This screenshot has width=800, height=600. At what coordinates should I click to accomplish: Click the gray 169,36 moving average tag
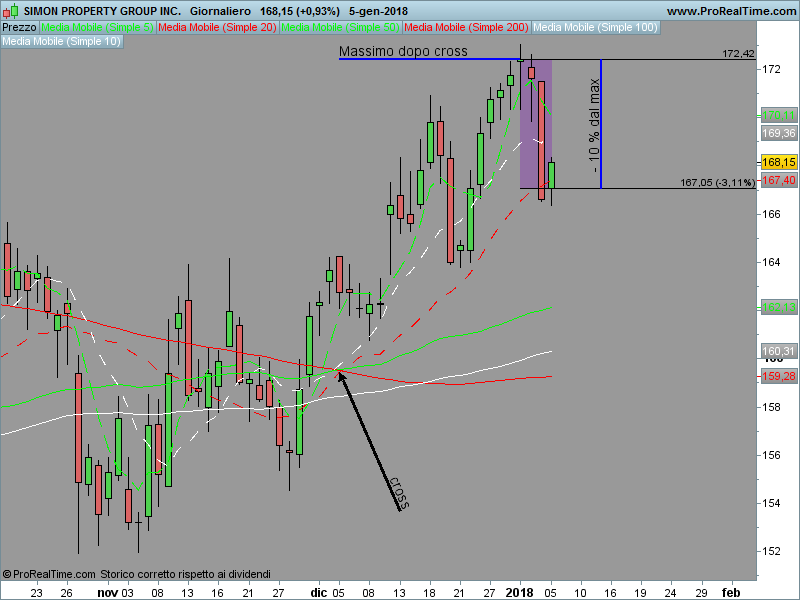point(779,134)
